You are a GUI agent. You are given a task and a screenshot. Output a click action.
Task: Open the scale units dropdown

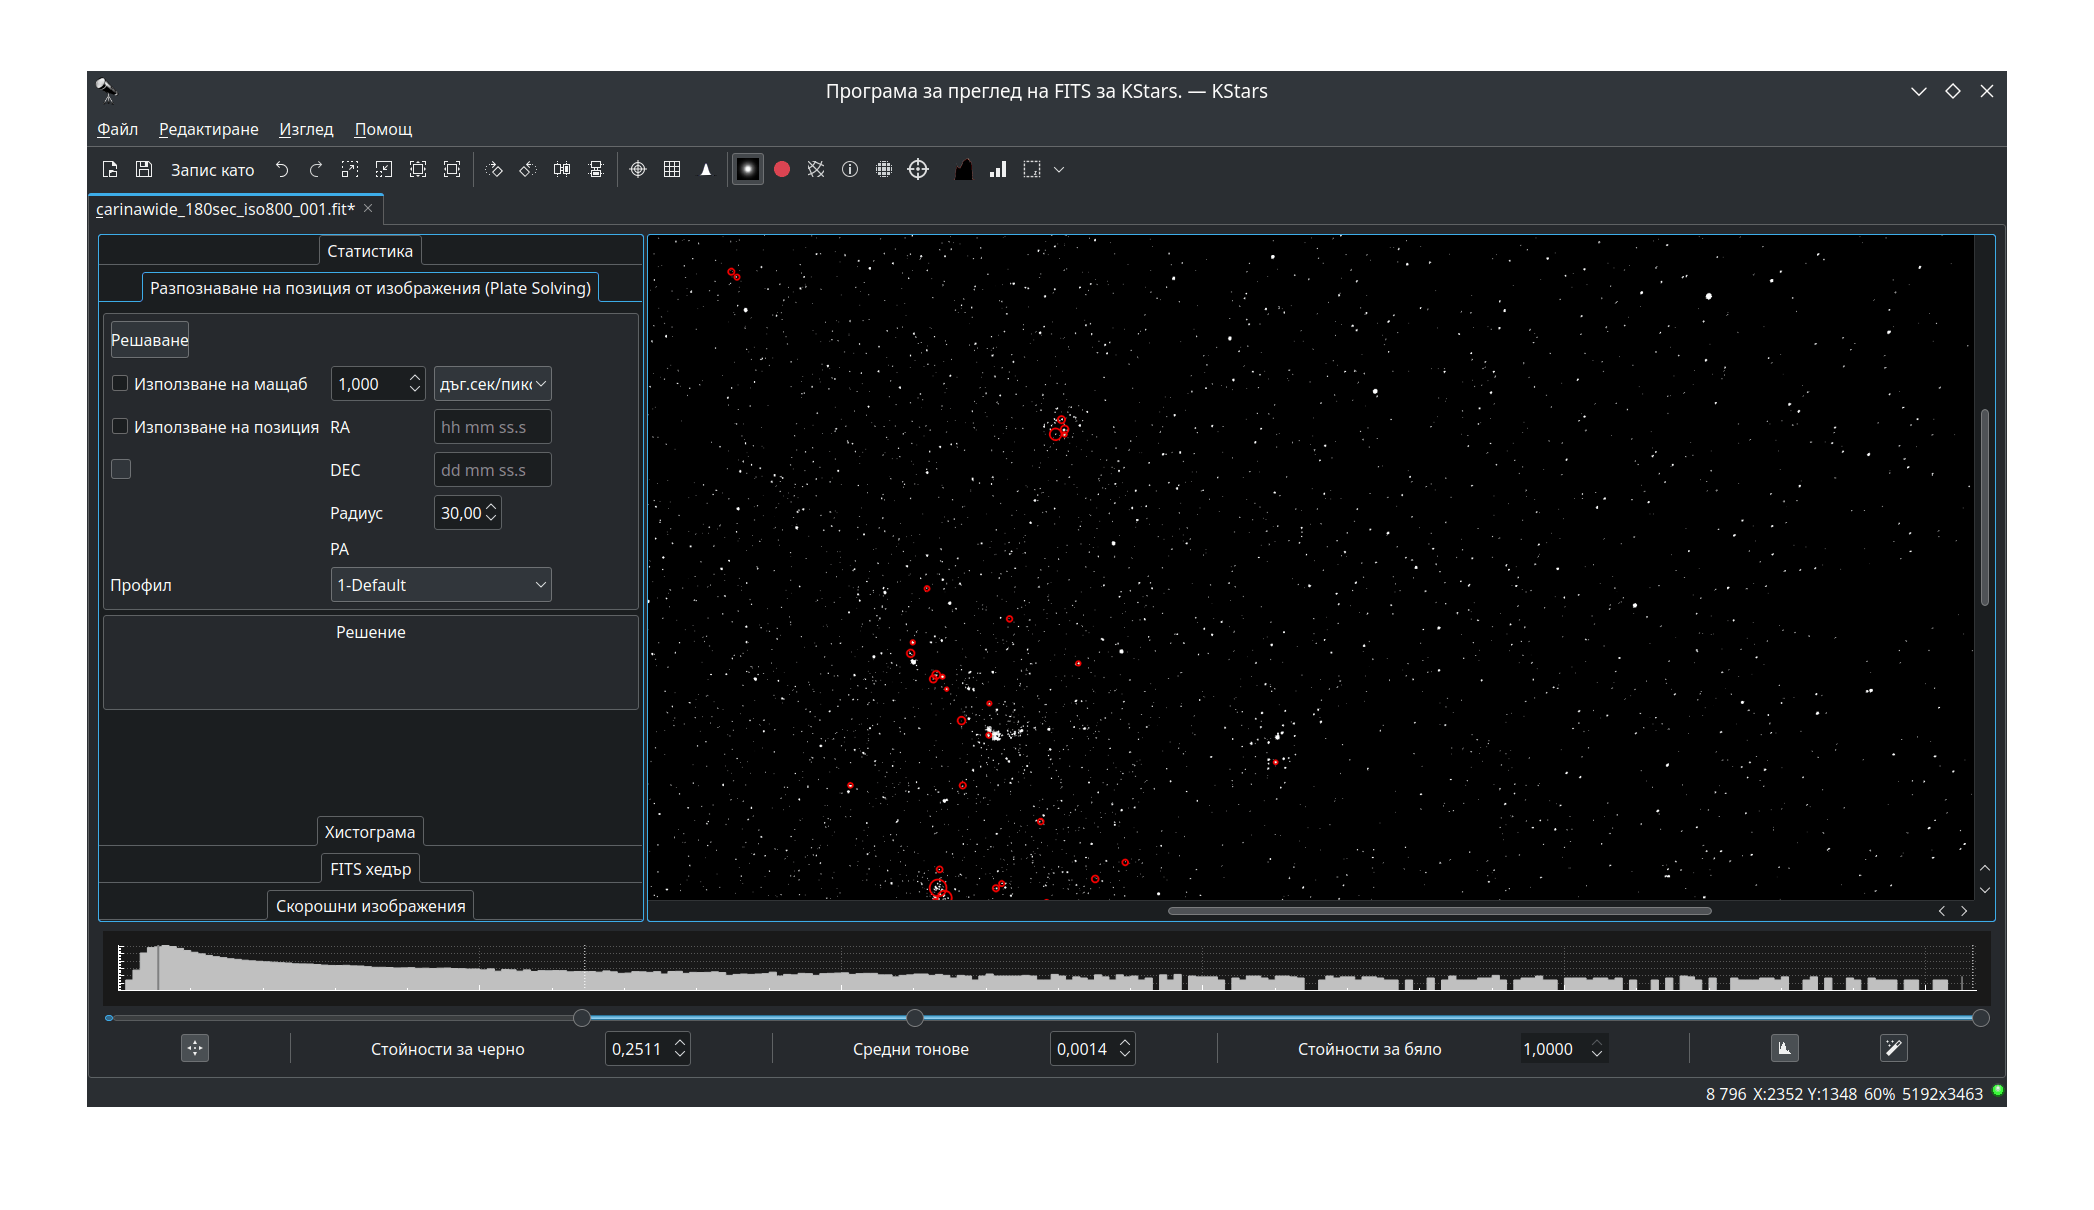tap(493, 384)
